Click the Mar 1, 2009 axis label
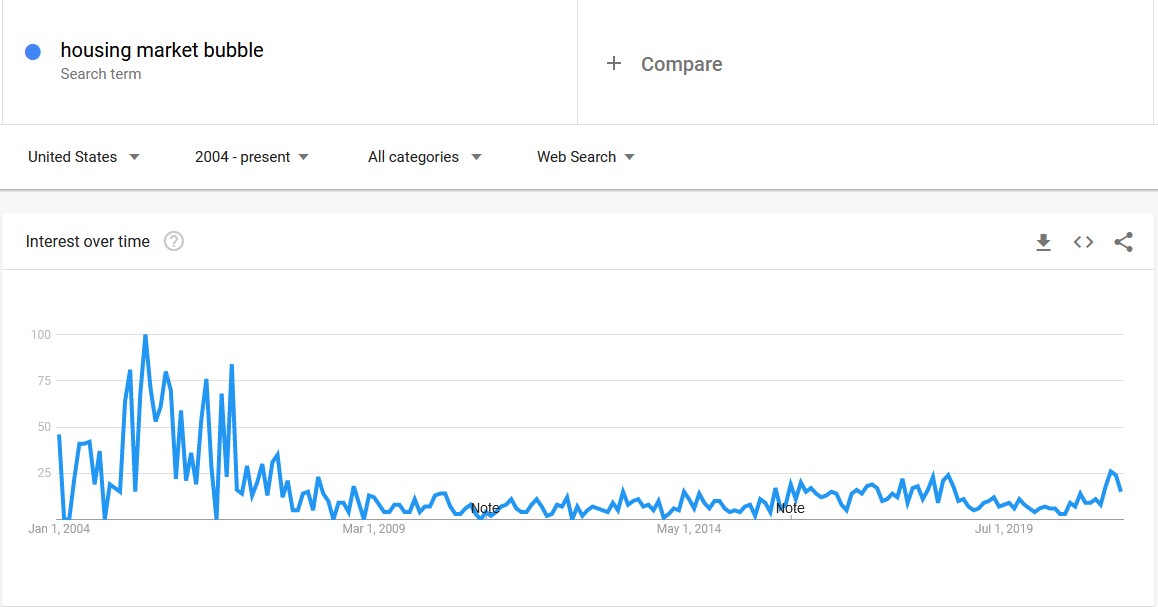The image size is (1158, 607). click(x=374, y=529)
